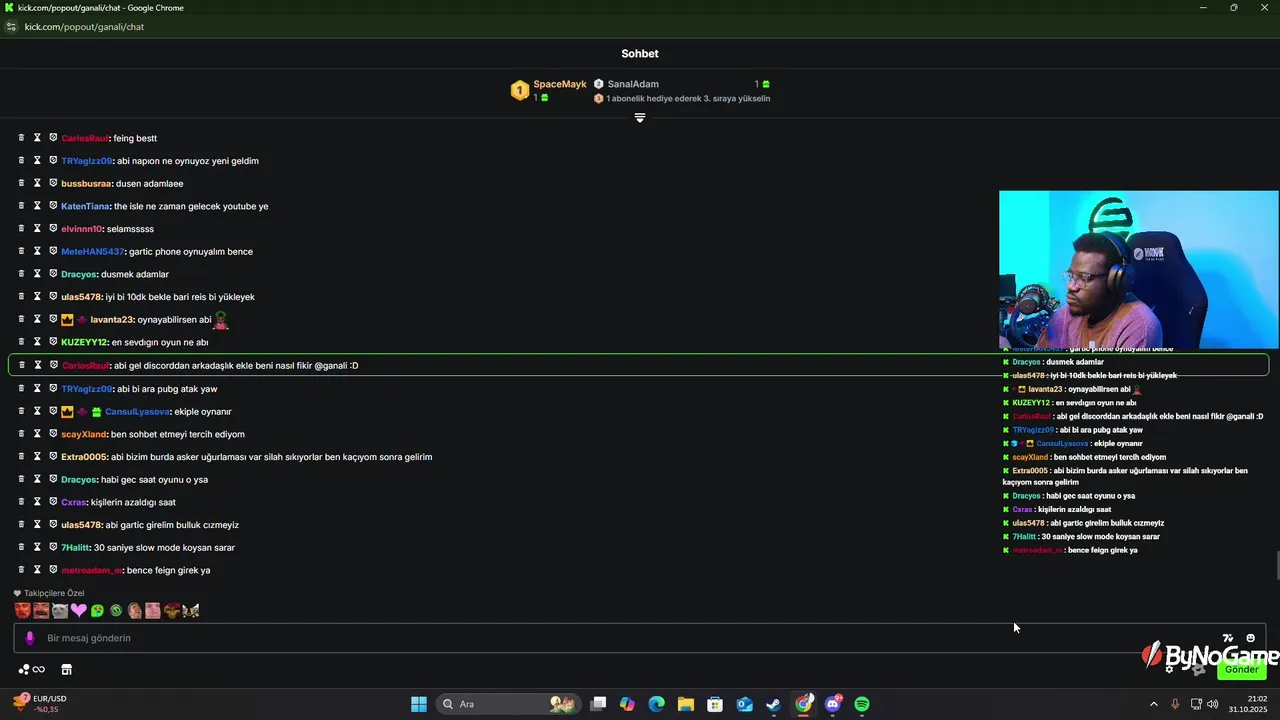Insert the green face follower emote
The width and height of the screenshot is (1280, 720).
(x=97, y=610)
